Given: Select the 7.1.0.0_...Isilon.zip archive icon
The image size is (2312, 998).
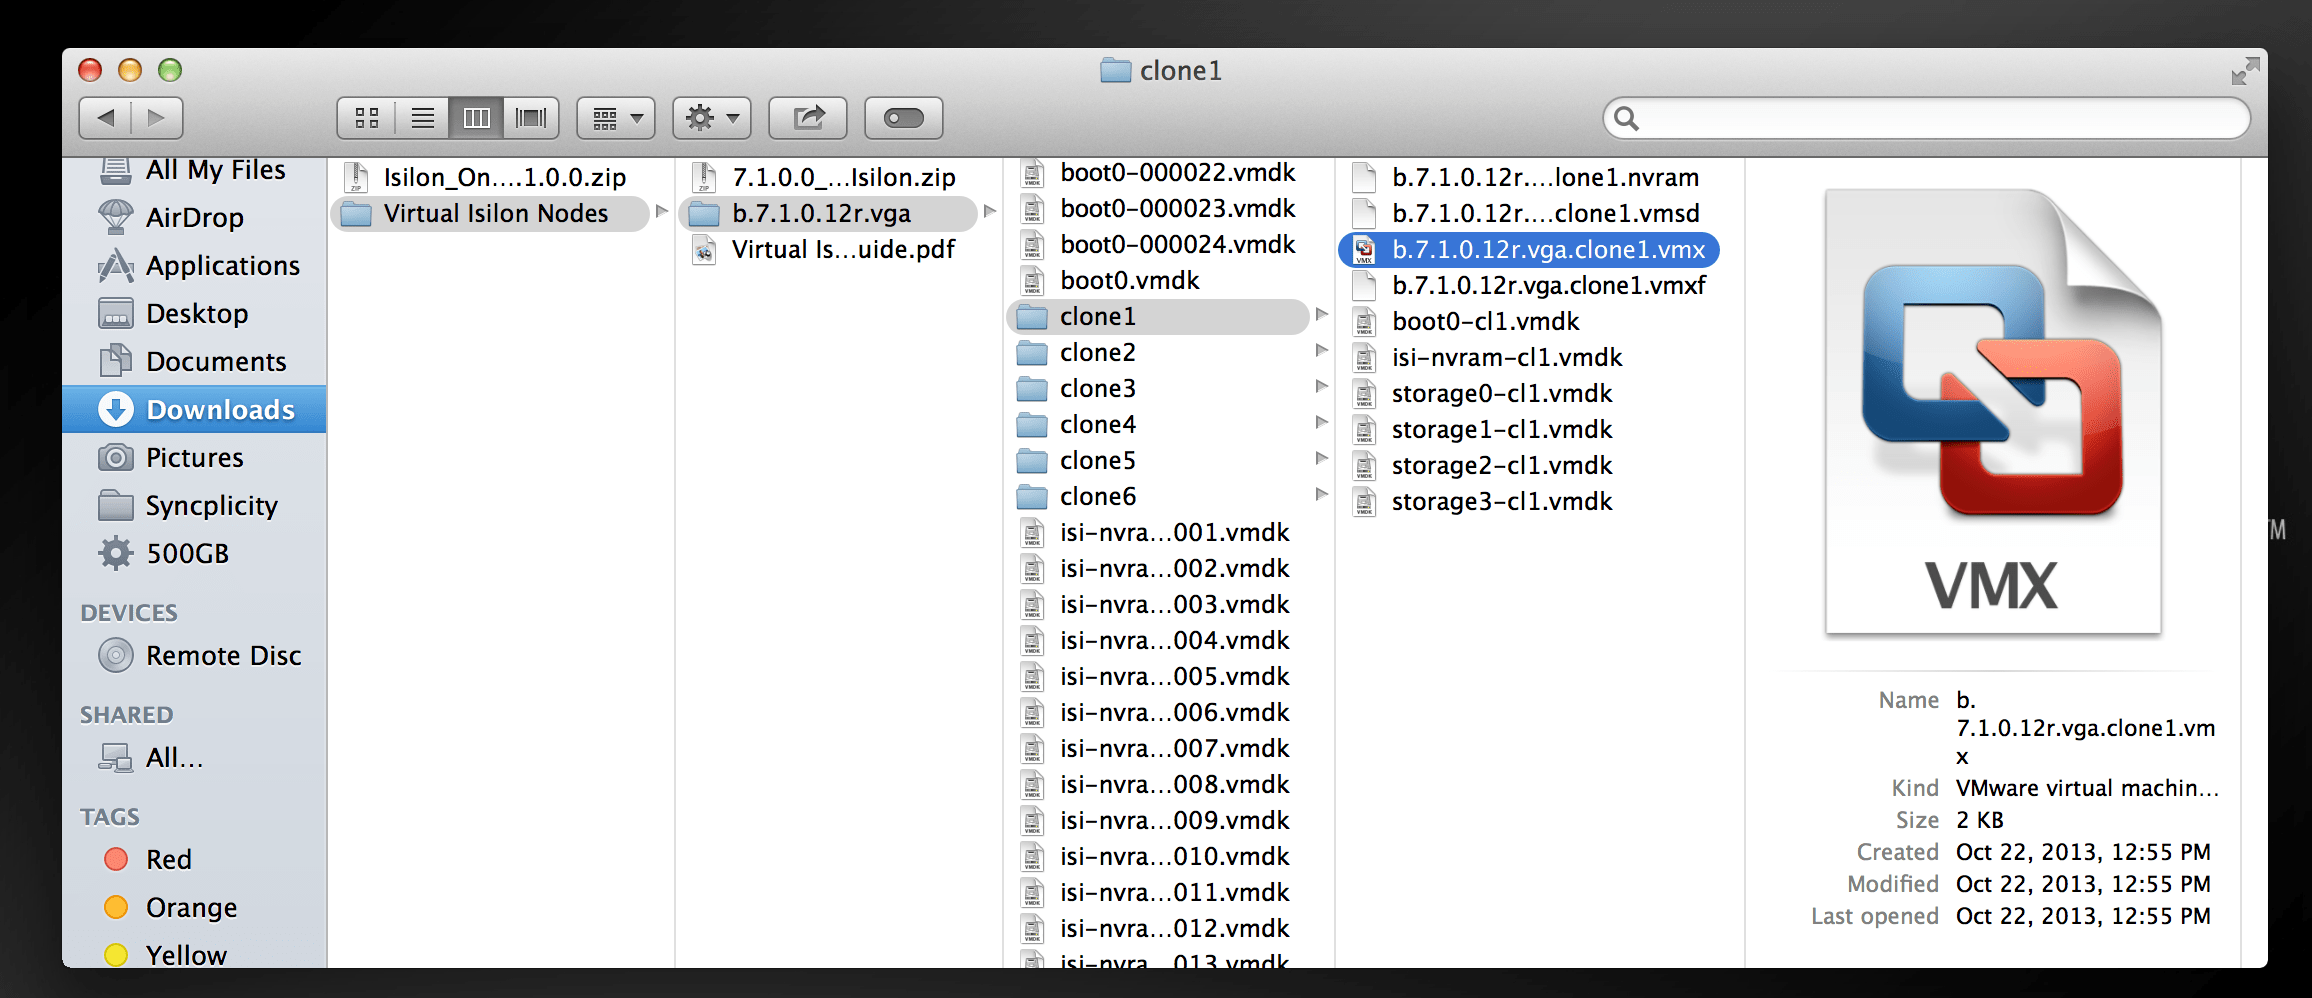Looking at the screenshot, I should (x=704, y=177).
